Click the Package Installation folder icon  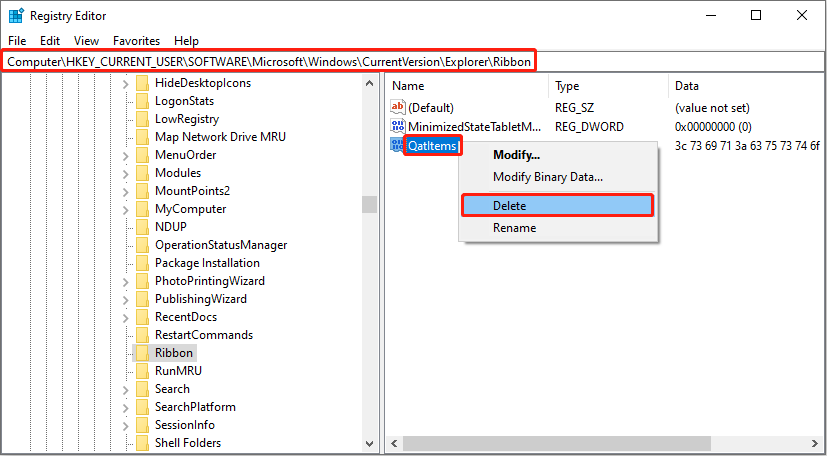tap(142, 263)
